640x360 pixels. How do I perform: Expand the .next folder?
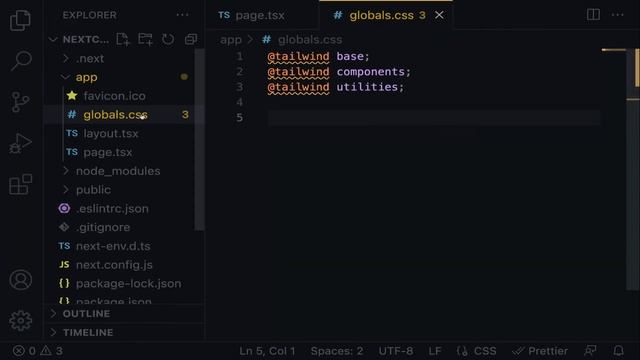pyautogui.click(x=89, y=58)
